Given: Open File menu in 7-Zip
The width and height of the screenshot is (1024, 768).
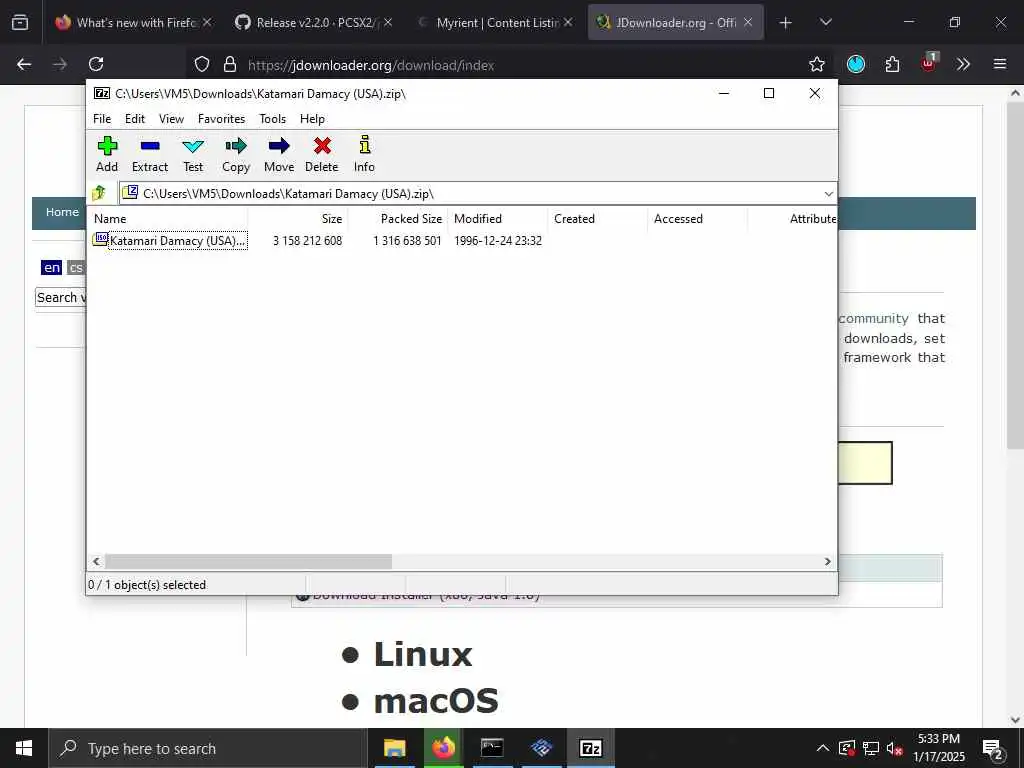Looking at the screenshot, I should tap(102, 119).
